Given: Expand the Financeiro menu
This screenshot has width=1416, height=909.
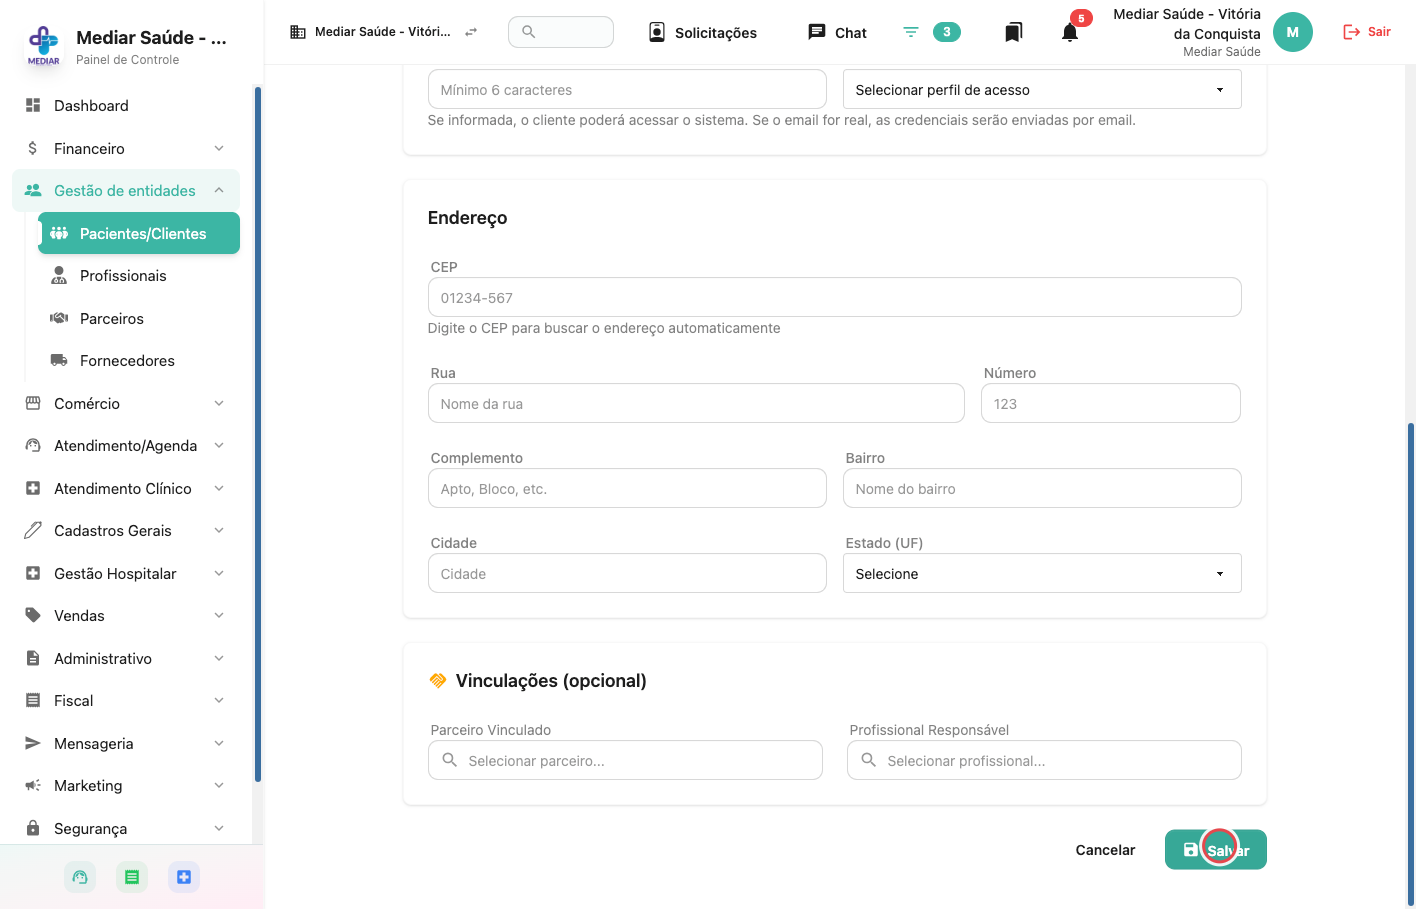Looking at the screenshot, I should (126, 148).
